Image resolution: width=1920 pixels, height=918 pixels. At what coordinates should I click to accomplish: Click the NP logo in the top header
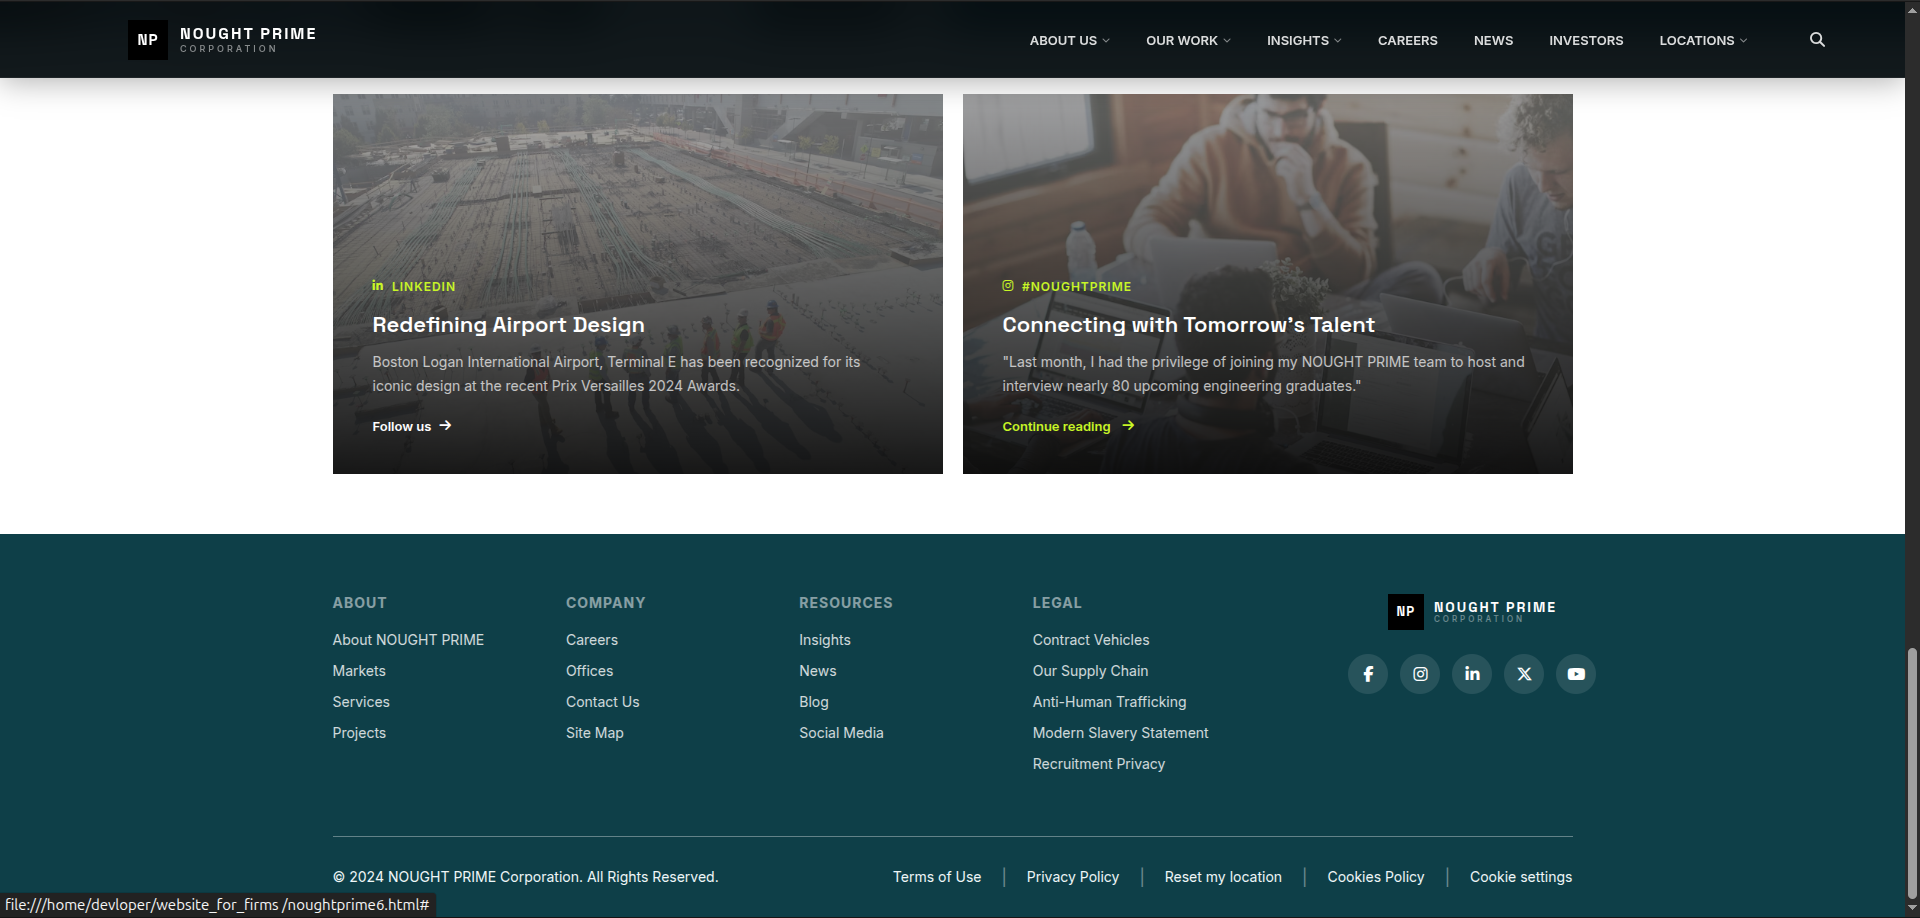(x=148, y=40)
